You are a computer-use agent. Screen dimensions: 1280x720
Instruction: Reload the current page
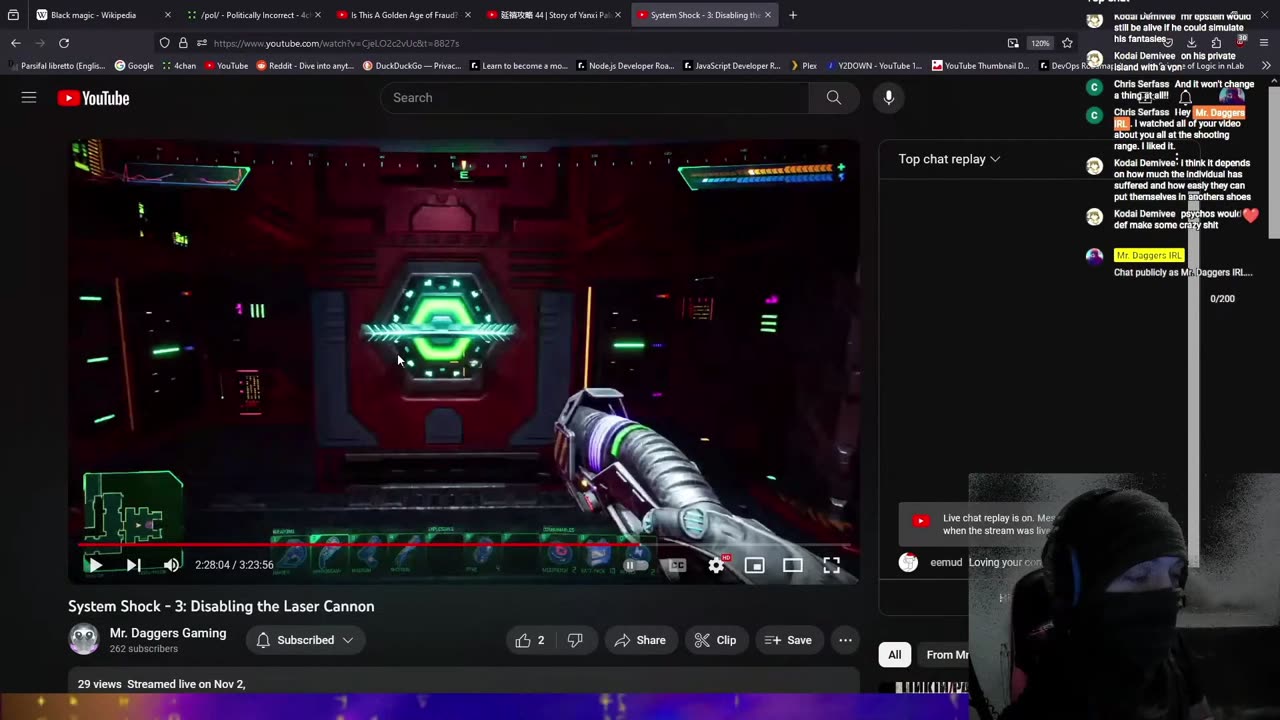coord(64,43)
